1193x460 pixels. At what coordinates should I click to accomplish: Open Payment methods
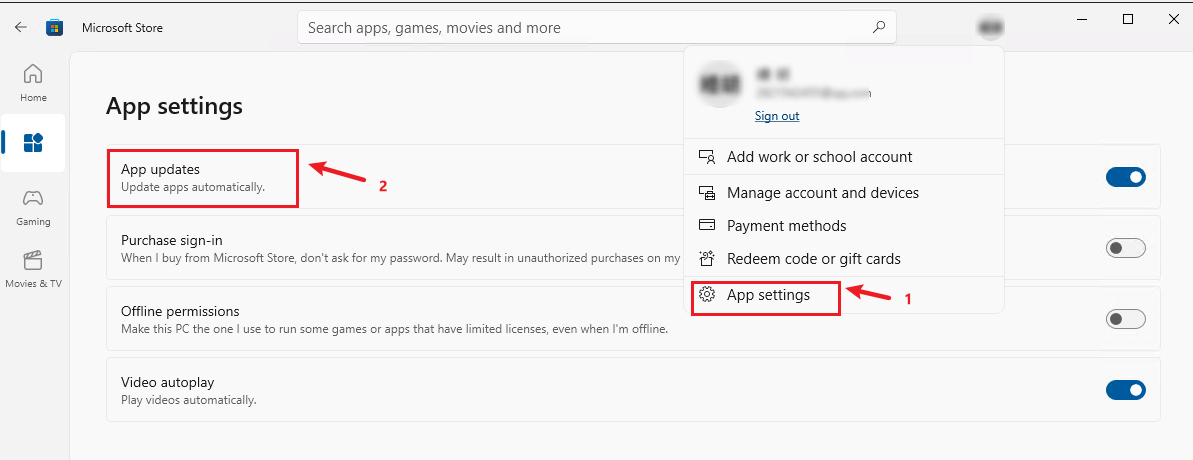coord(844,226)
